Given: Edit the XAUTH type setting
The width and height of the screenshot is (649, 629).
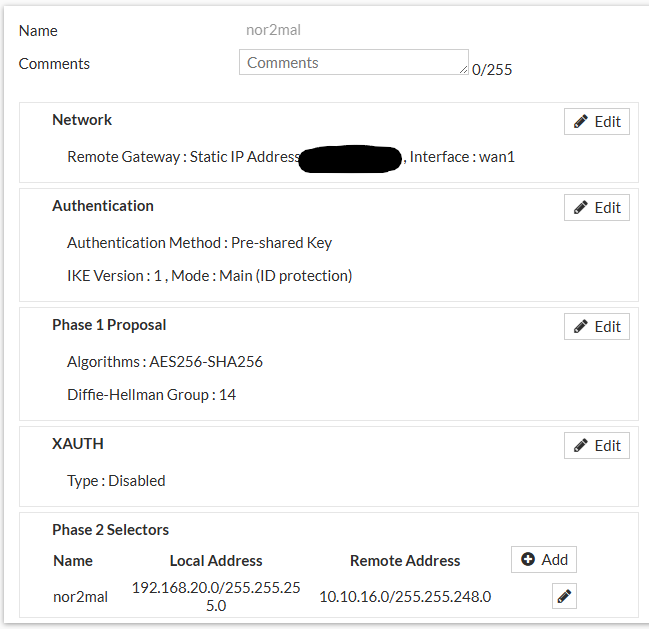Looking at the screenshot, I should [597, 446].
